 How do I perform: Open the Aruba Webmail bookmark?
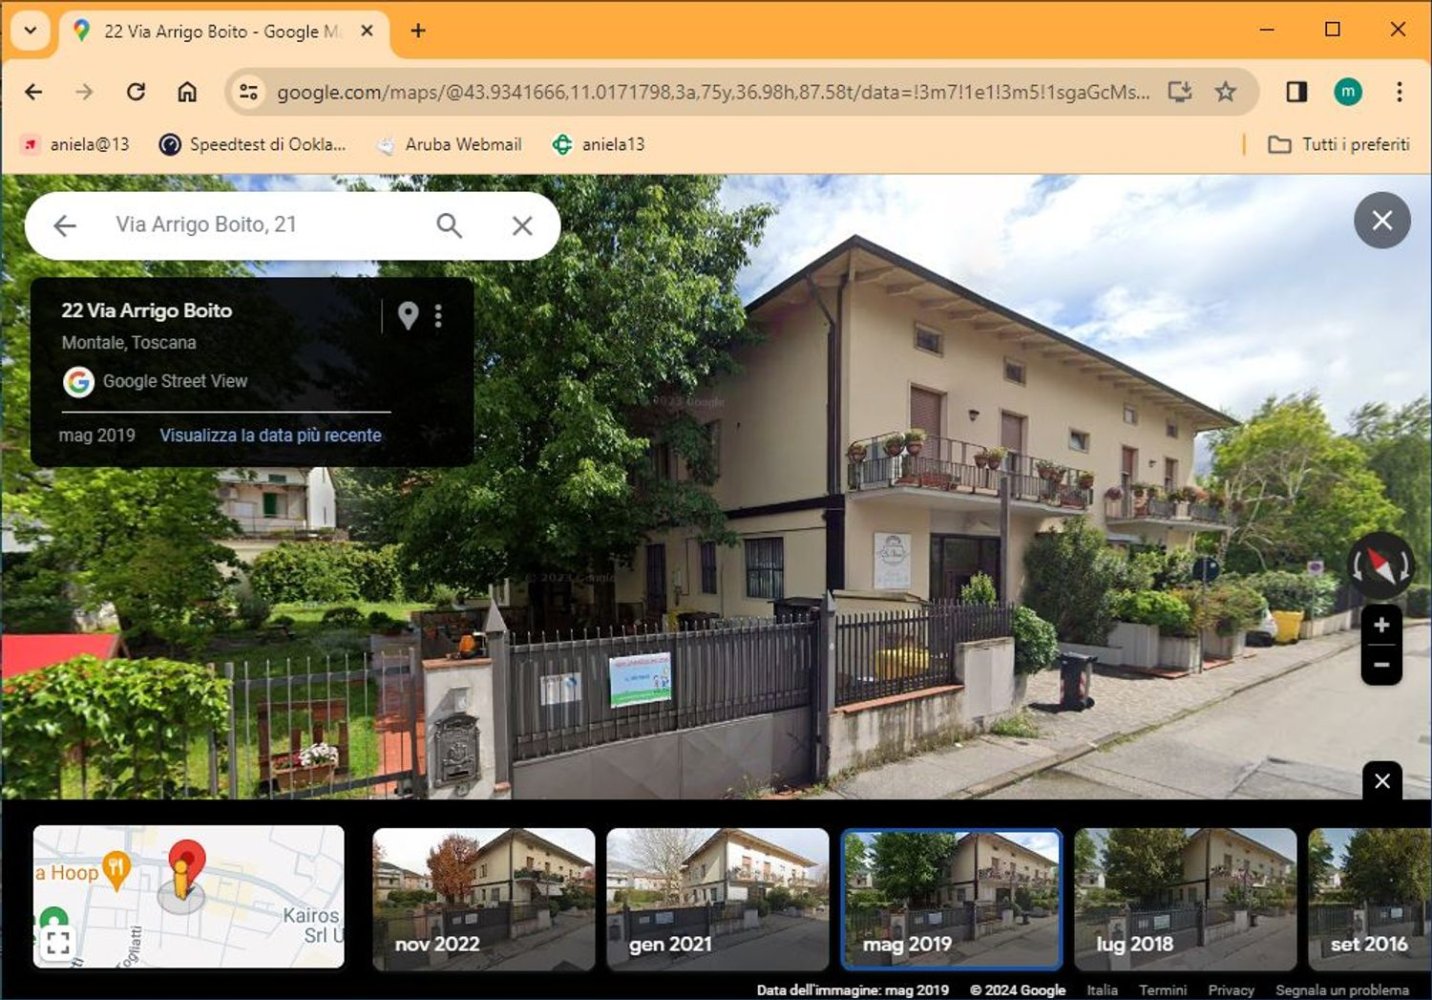click(x=448, y=144)
